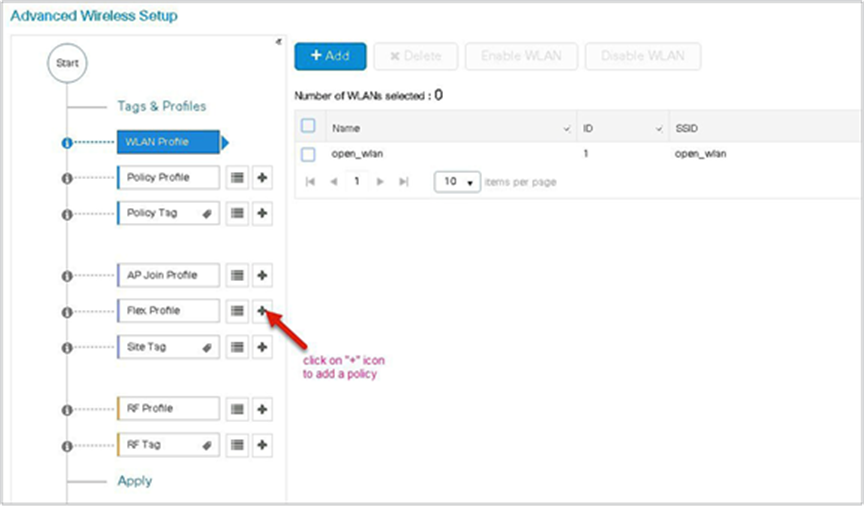Screen dimensions: 864x506
Task: Select the RF Tag step
Action: click(x=169, y=445)
